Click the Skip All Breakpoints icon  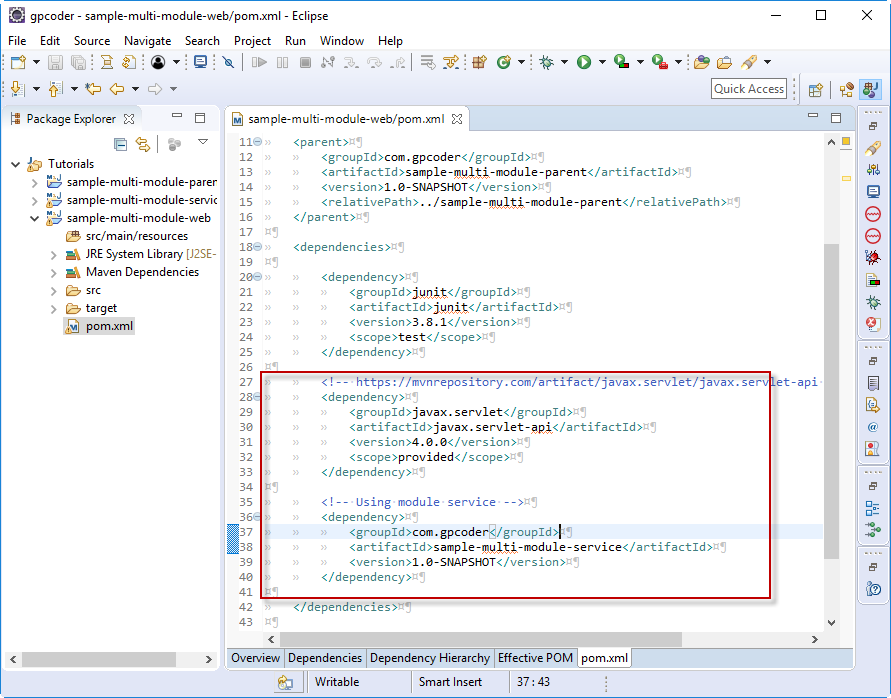click(228, 62)
